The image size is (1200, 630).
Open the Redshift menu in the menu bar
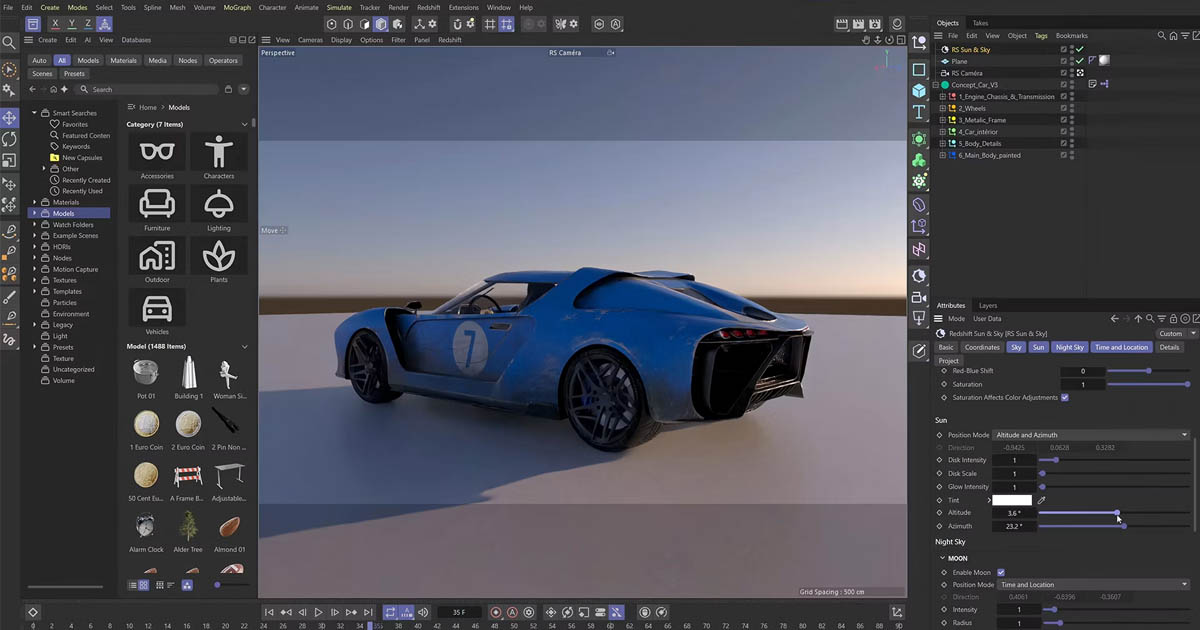428,7
